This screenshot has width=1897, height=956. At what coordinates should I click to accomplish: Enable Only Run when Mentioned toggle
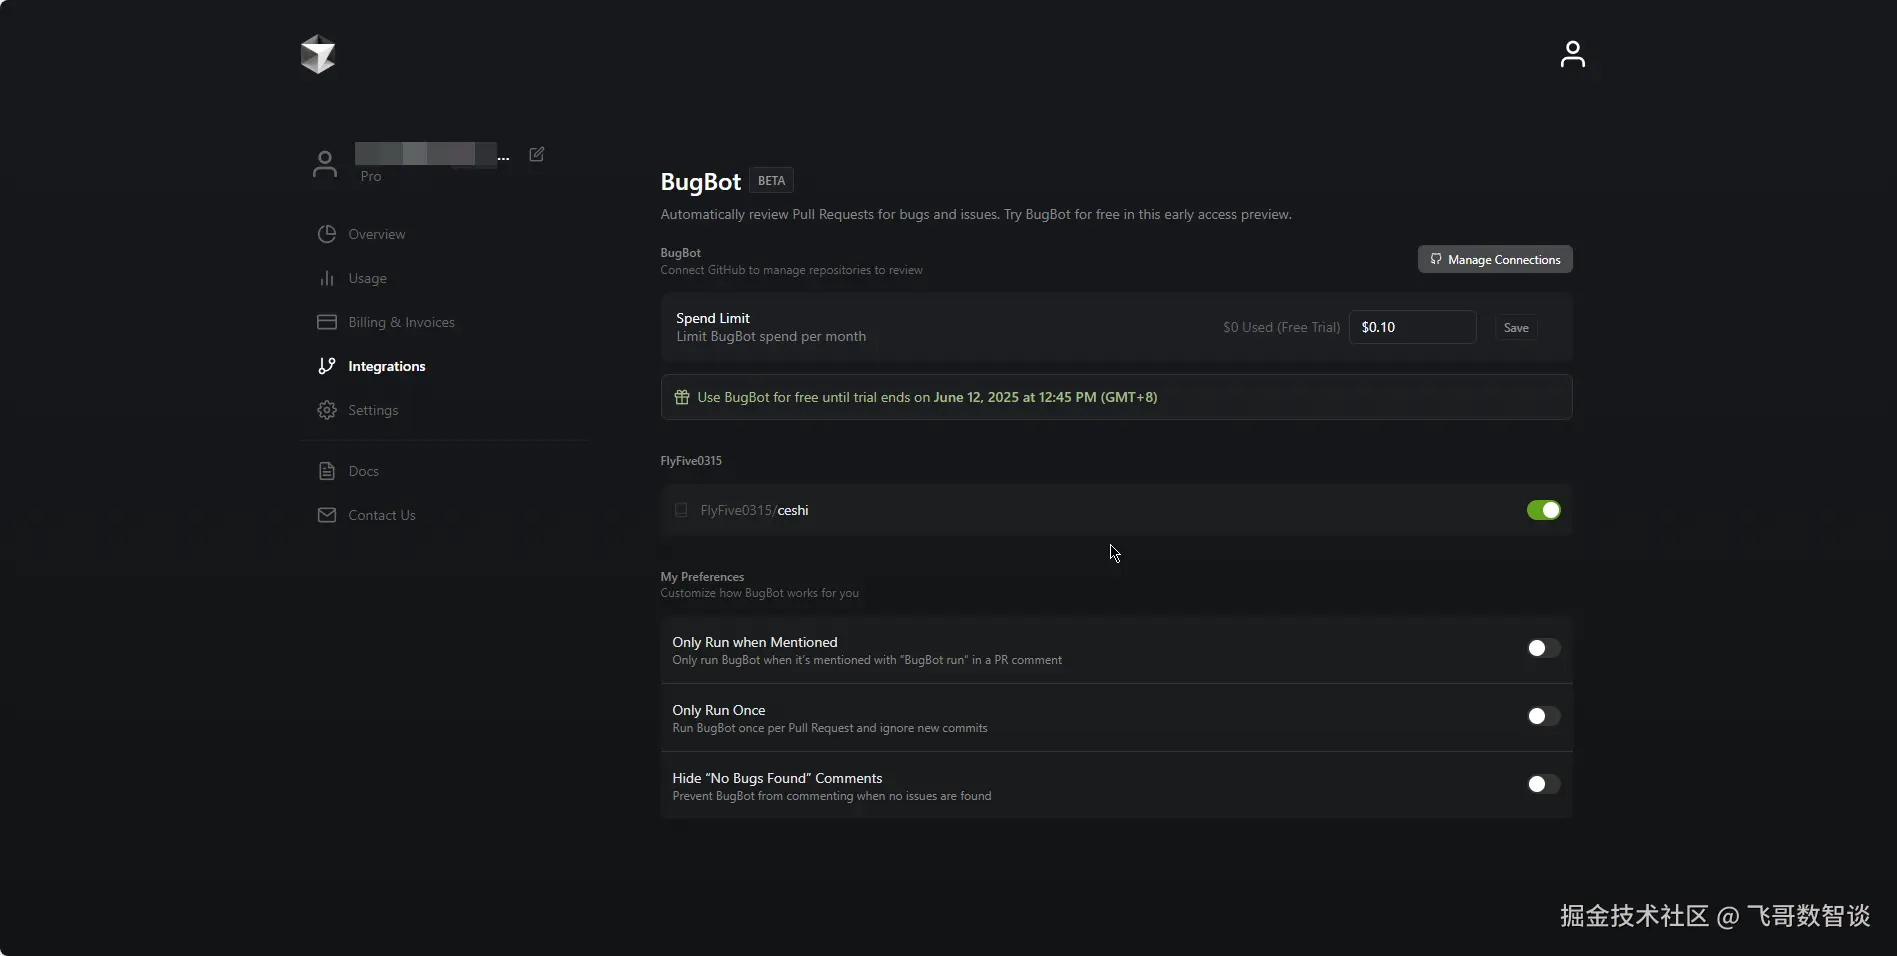pyautogui.click(x=1543, y=648)
